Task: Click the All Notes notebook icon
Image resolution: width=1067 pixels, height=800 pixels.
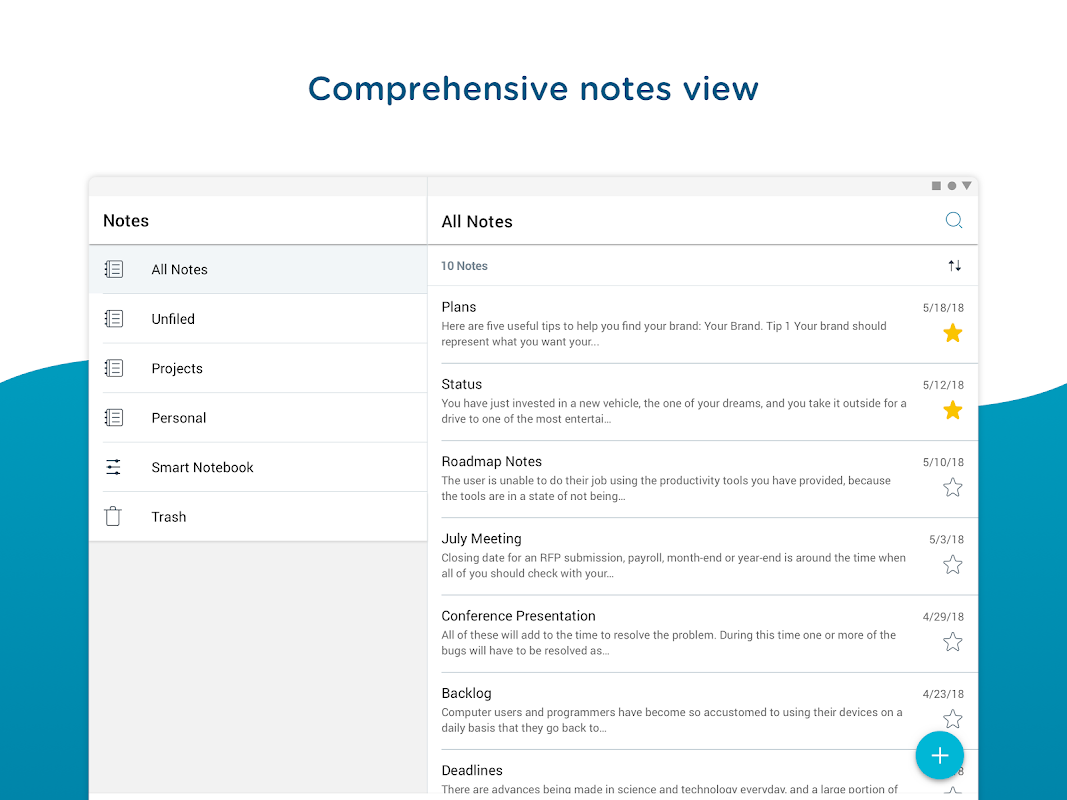Action: coord(114,269)
